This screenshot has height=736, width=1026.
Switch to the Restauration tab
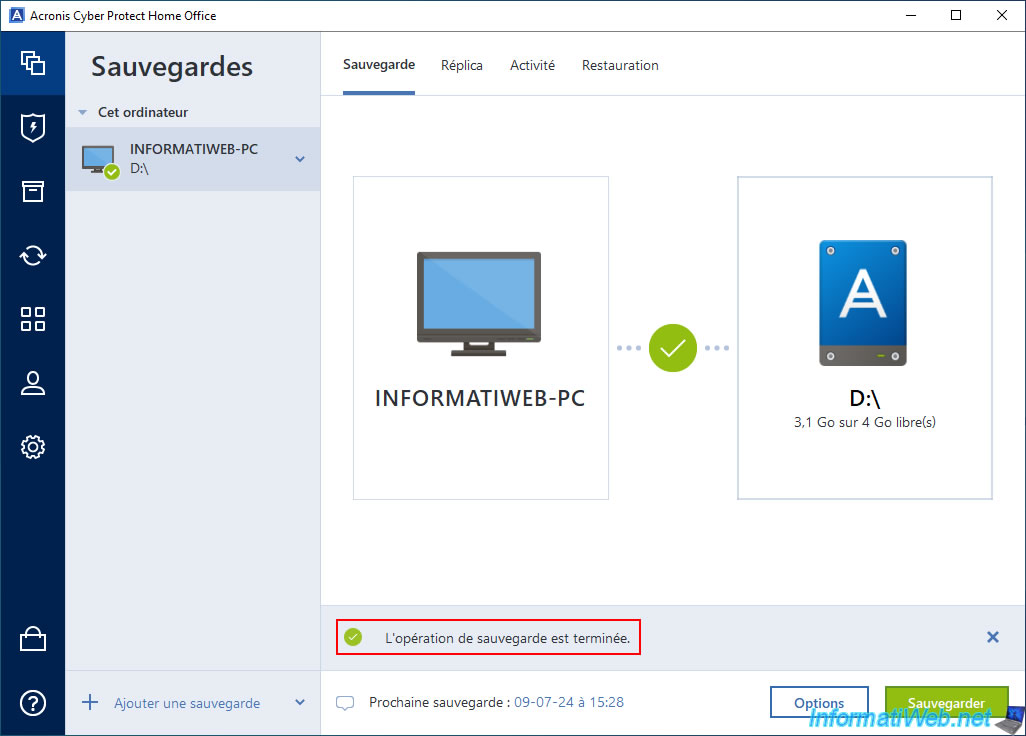pyautogui.click(x=620, y=65)
